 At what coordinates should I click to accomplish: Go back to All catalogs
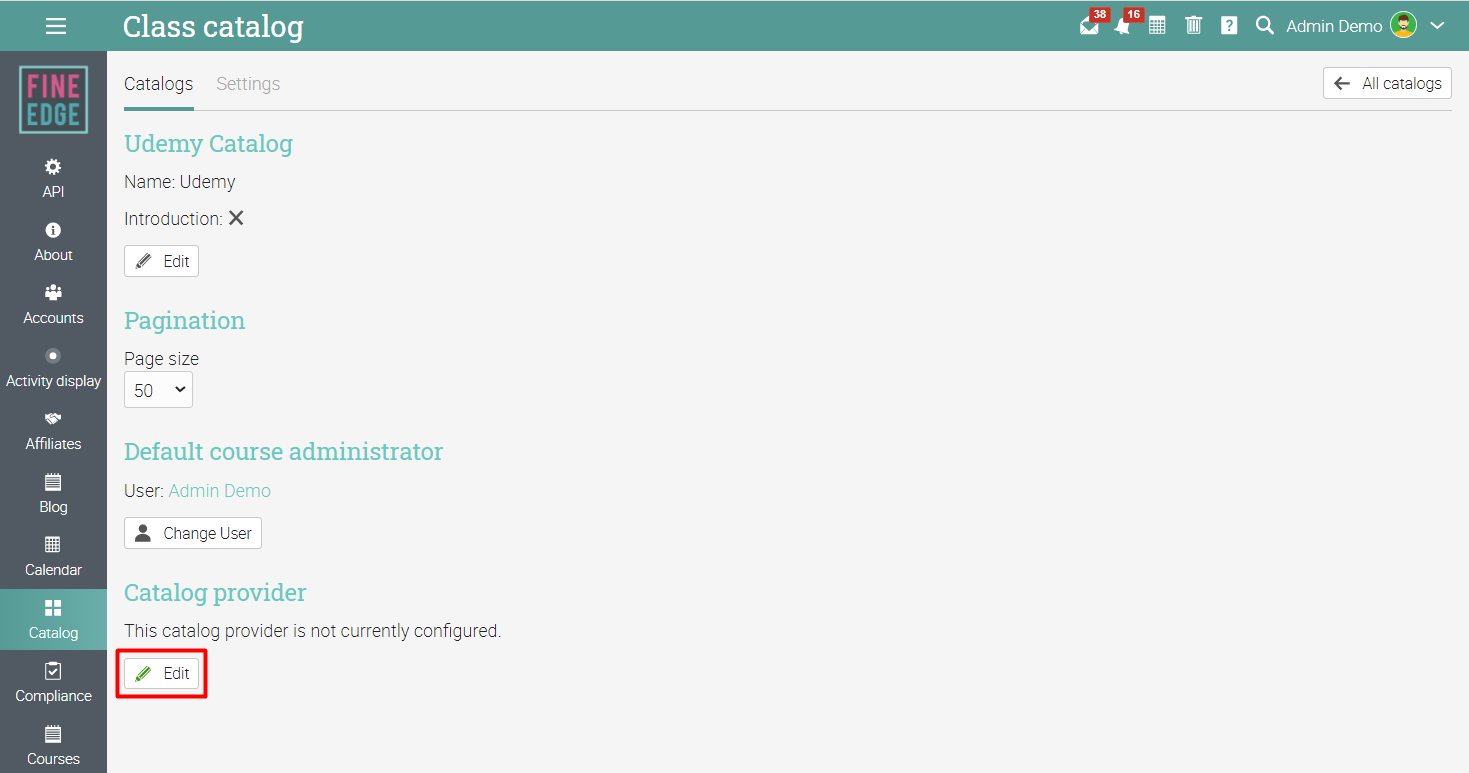click(1387, 83)
